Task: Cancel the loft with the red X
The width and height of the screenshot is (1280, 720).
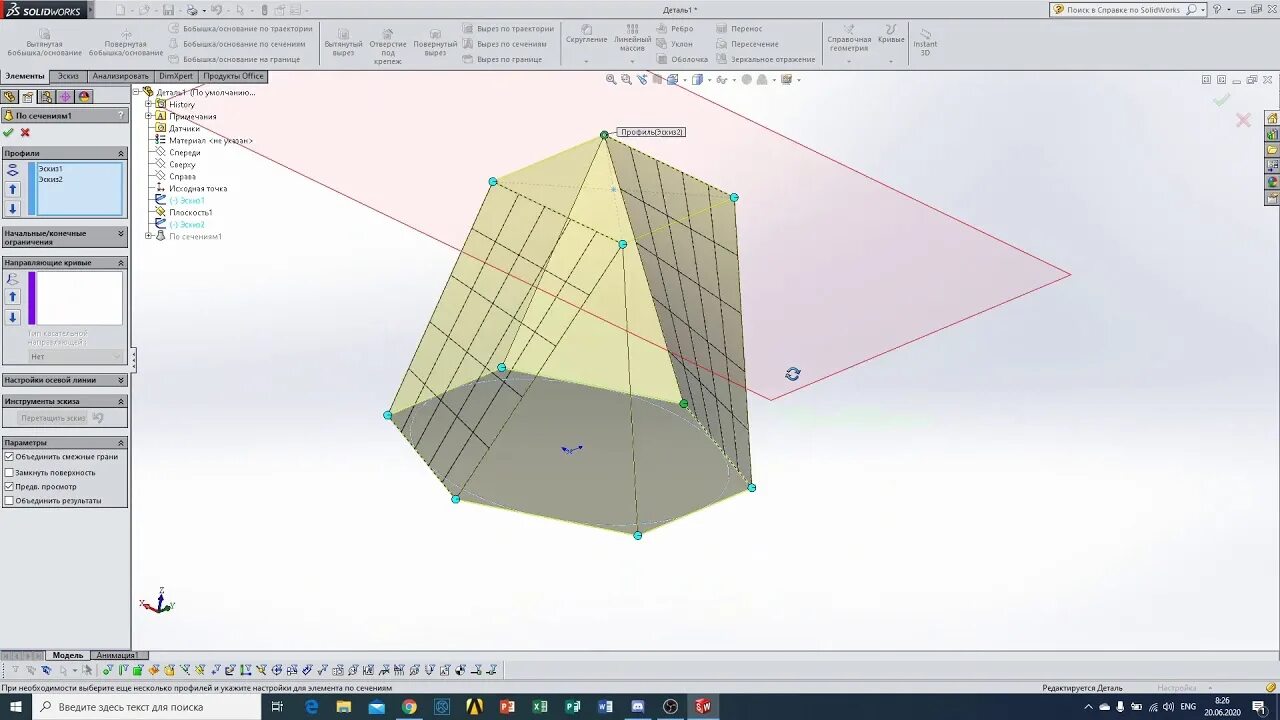Action: tap(23, 131)
